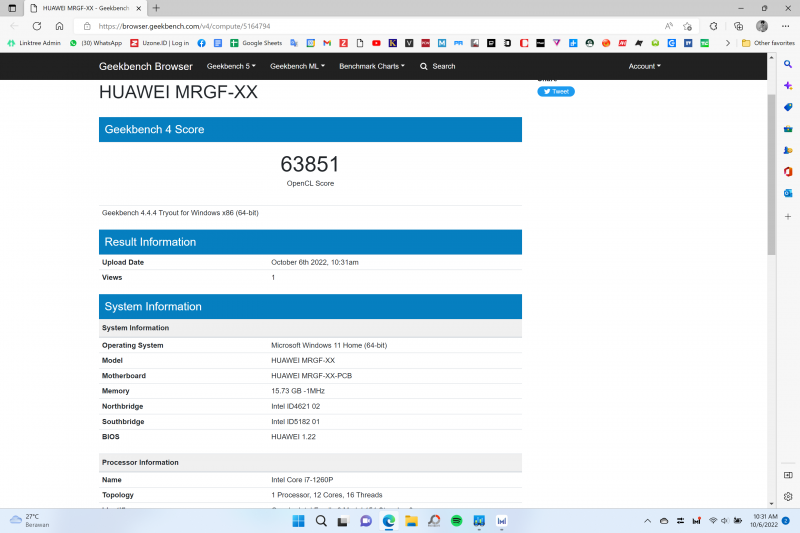Viewport: 800px width, 533px height.
Task: Select 'October 6th 2022, 10:31am' upload date value
Action: pyautogui.click(x=315, y=262)
